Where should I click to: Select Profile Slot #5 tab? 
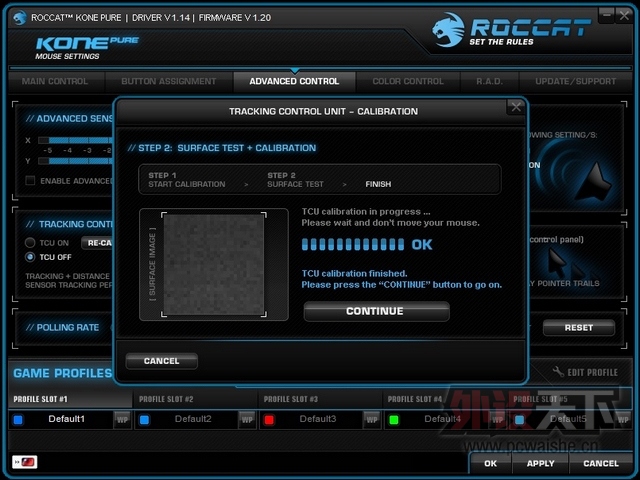point(569,399)
